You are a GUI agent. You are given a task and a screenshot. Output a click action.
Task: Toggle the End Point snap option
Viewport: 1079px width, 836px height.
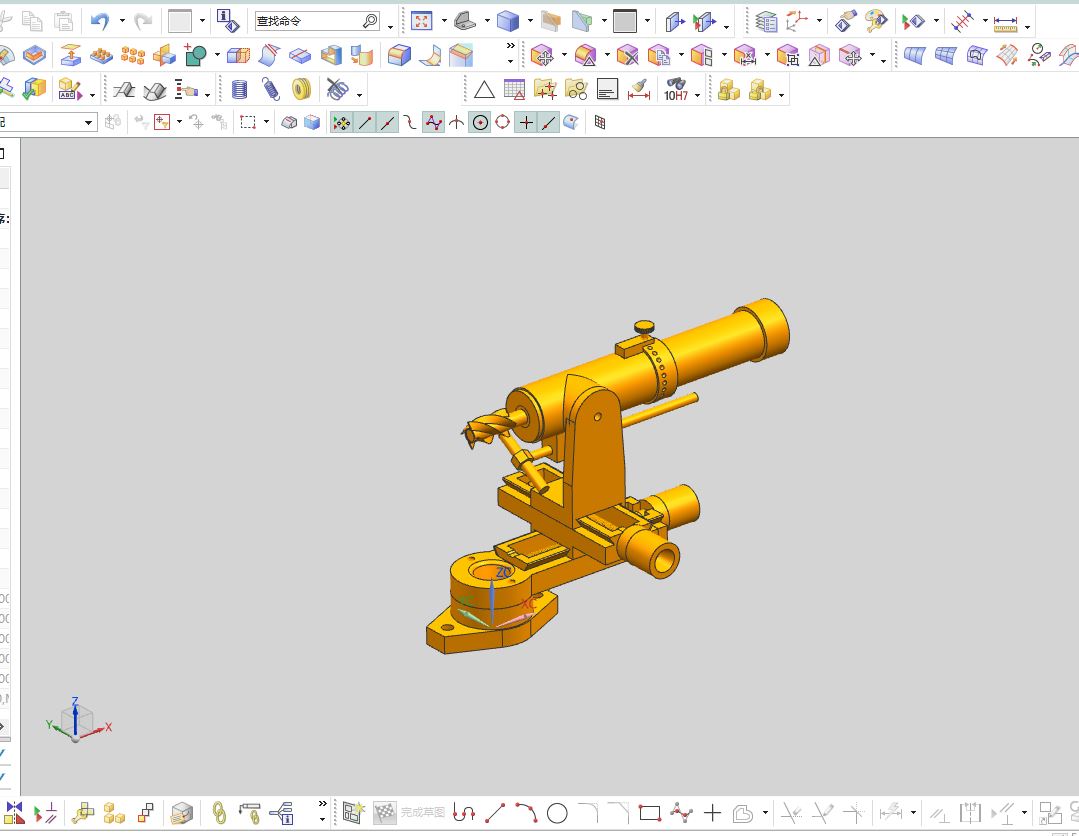pos(365,122)
